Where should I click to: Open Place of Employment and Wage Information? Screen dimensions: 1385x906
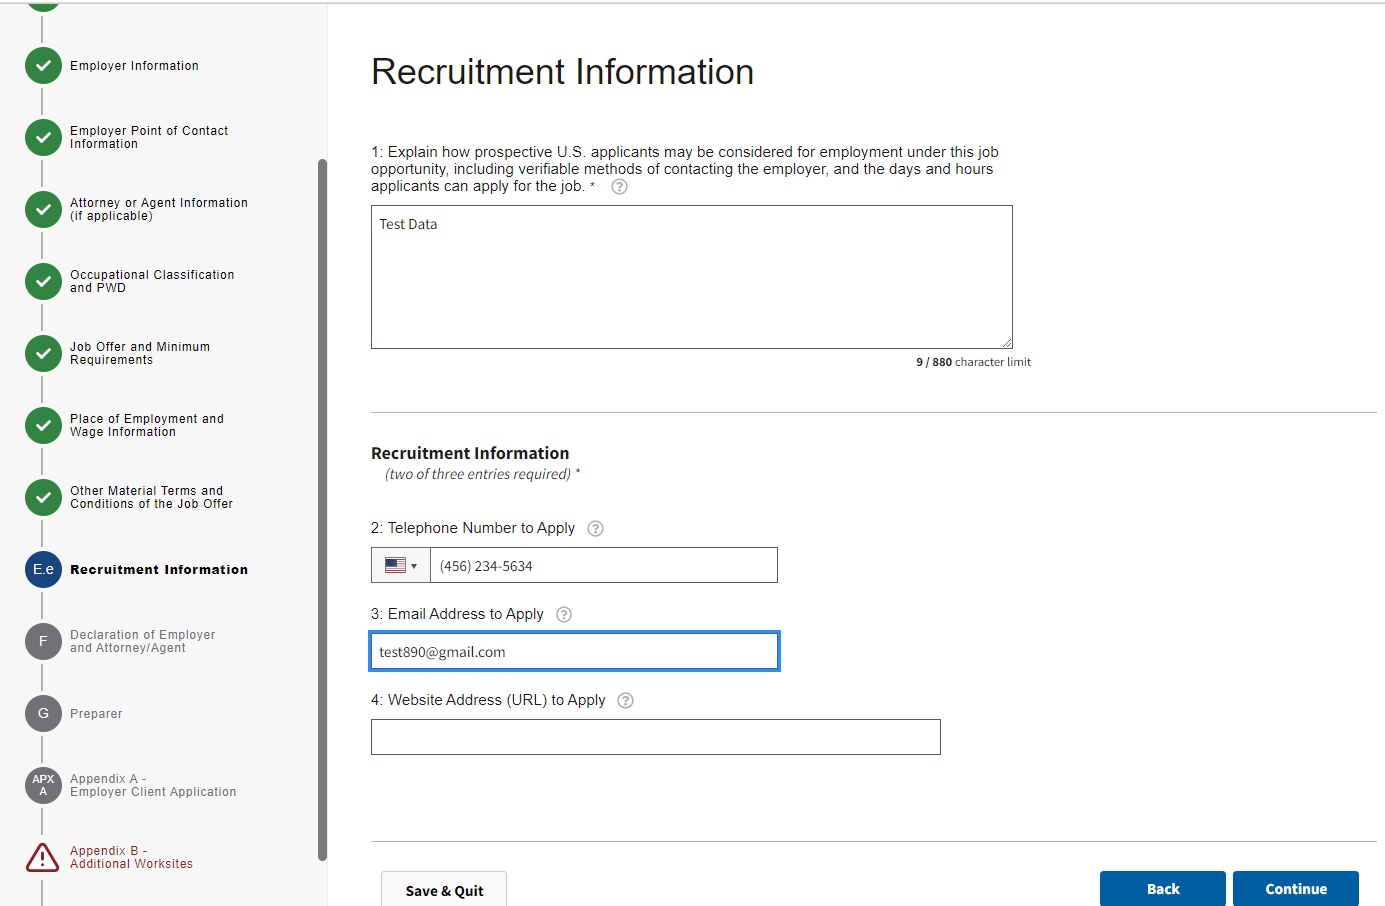pyautogui.click(x=146, y=425)
